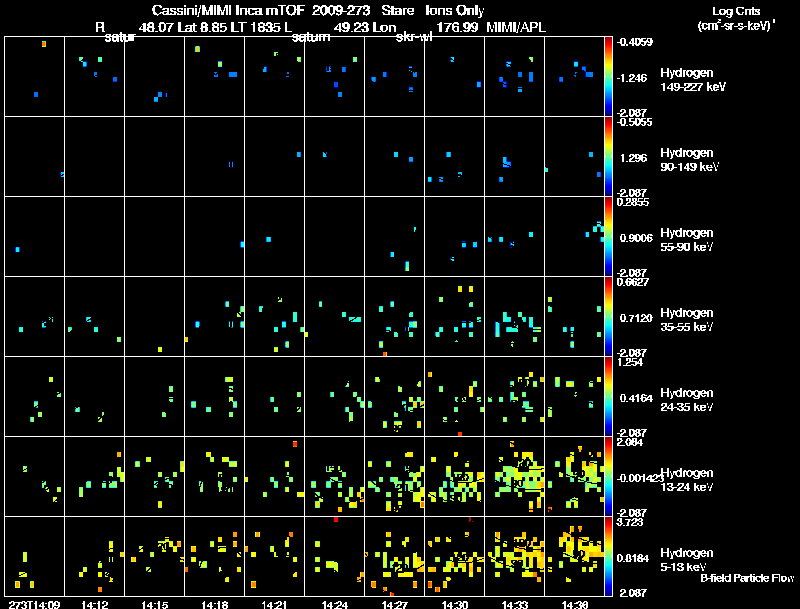This screenshot has width=800, height=609.
Task: Click the Hydrogen 149-227 keV color bar
Action: [608, 77]
